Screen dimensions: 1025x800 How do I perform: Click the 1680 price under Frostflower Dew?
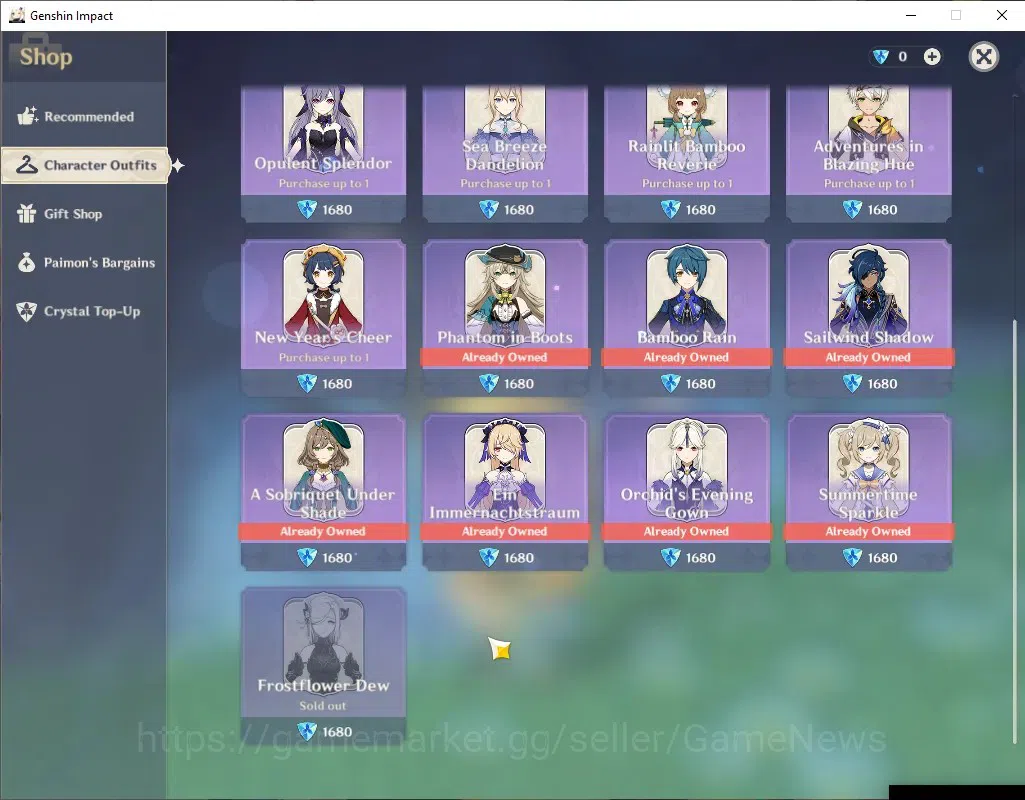[337, 732]
